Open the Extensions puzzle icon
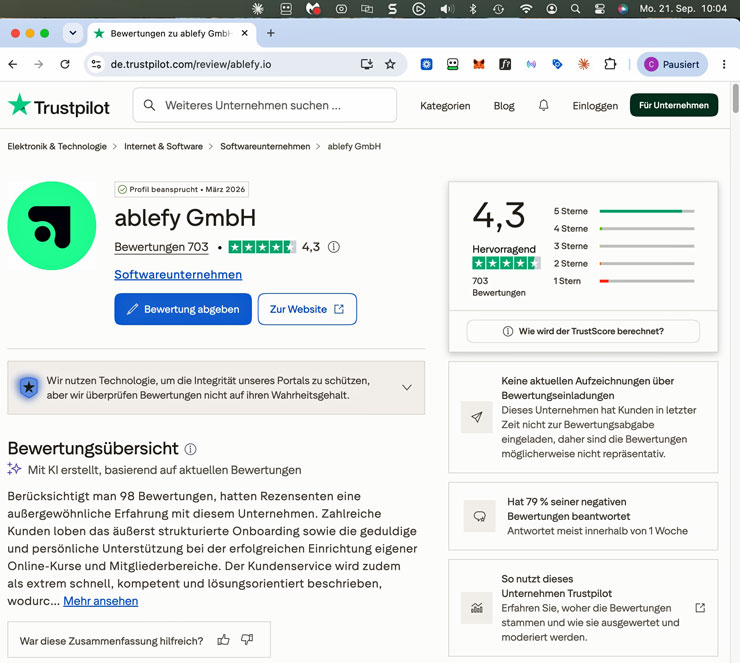Image resolution: width=740 pixels, height=663 pixels. tap(610, 64)
